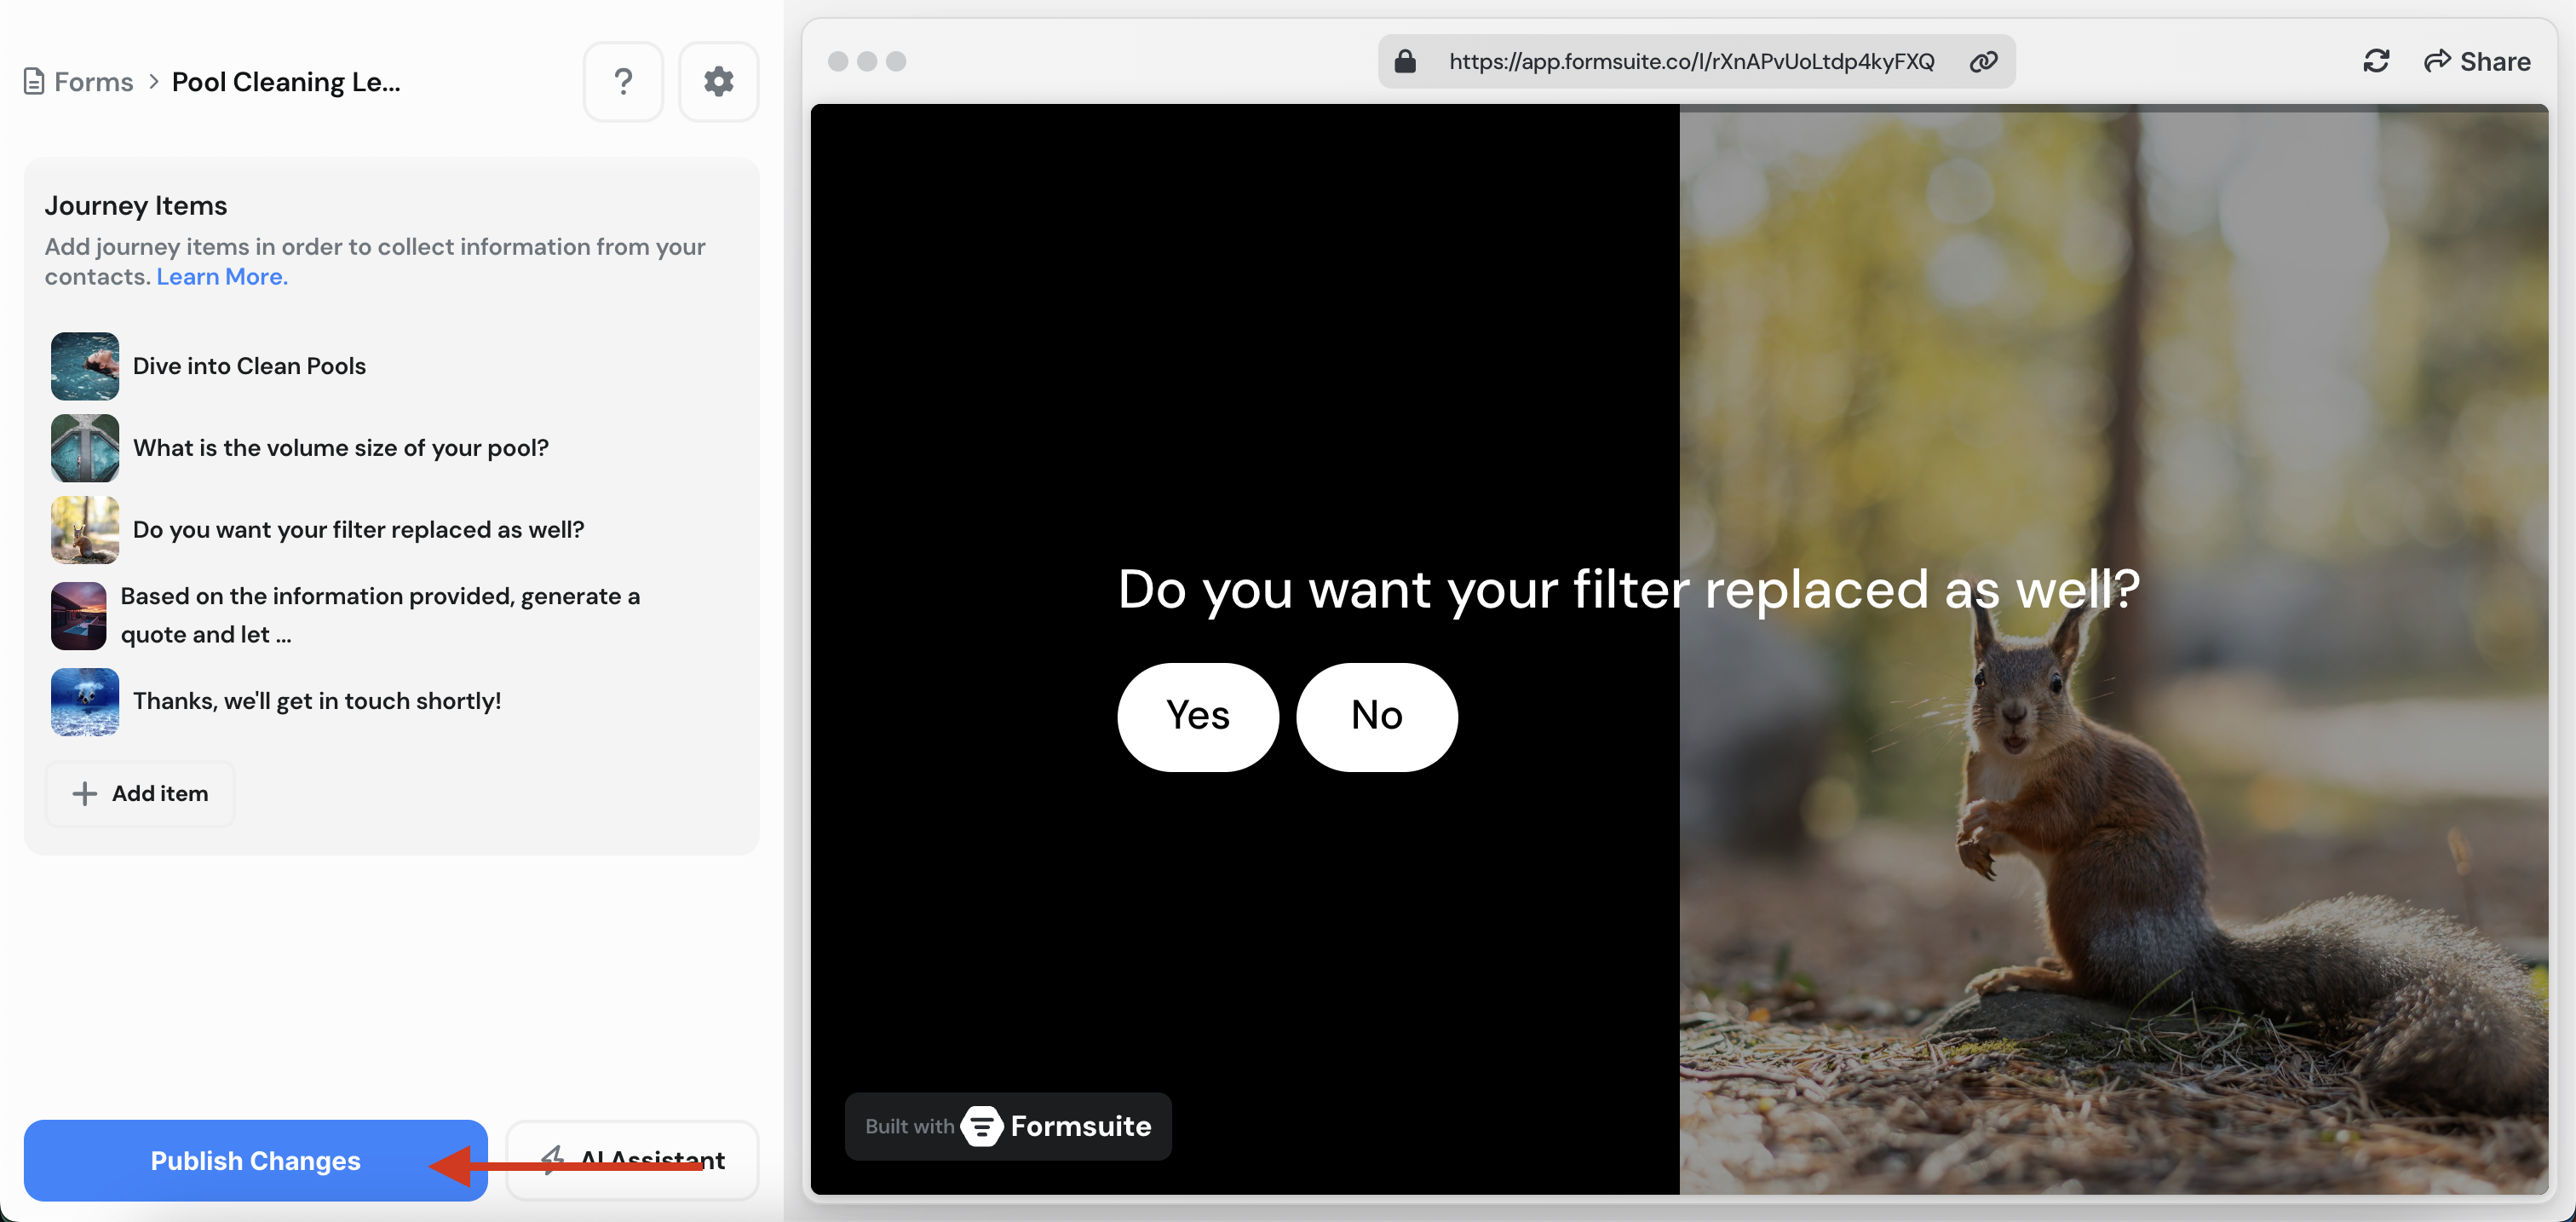Open the Learn More link
Image resolution: width=2576 pixels, height=1222 pixels.
tap(221, 277)
